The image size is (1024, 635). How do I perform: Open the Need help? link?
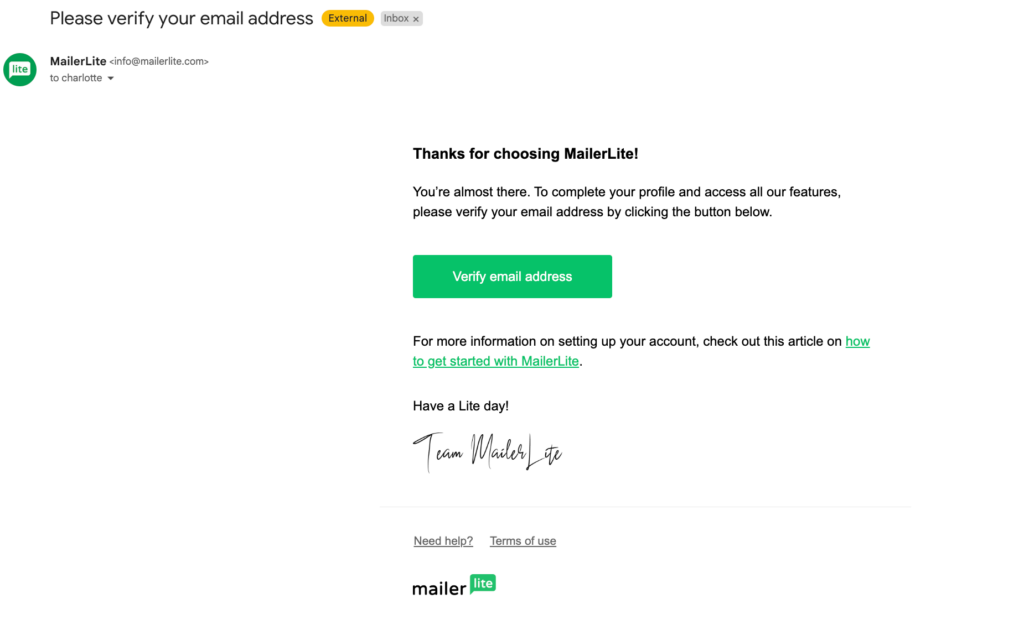click(443, 541)
